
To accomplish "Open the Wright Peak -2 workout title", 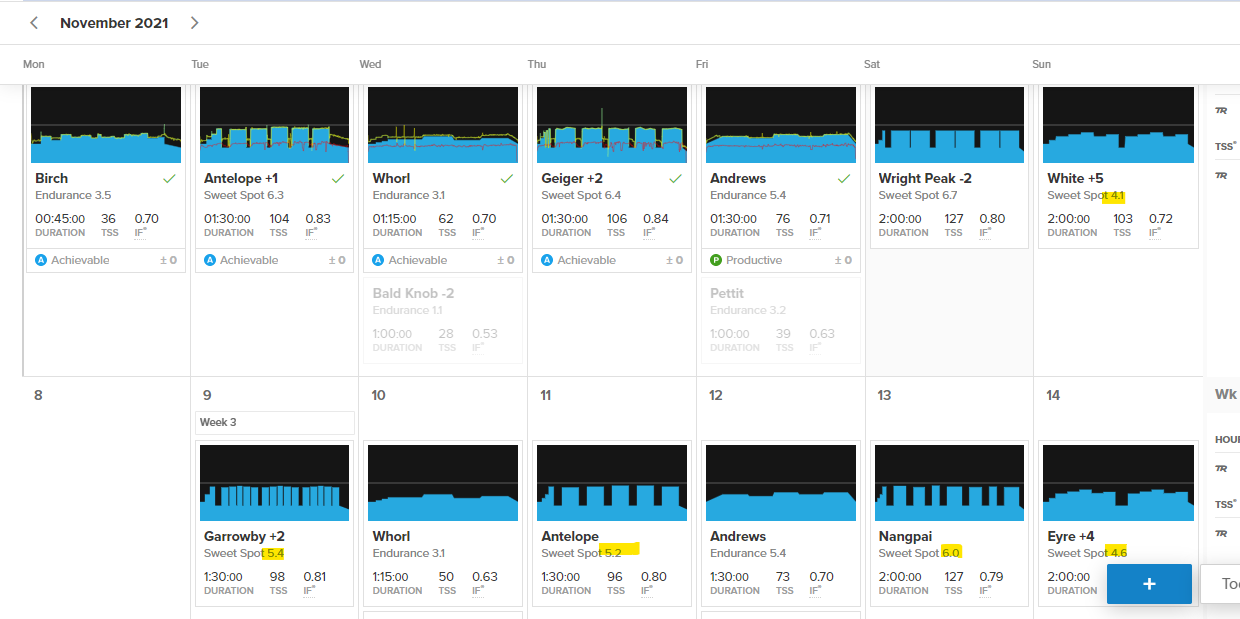I will (x=925, y=178).
